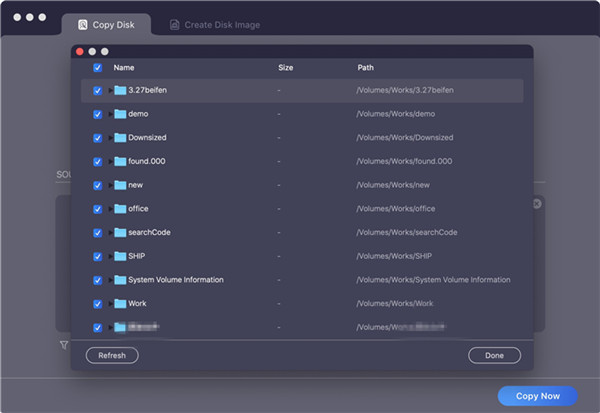Click the SHIP folder icon
Image resolution: width=600 pixels, height=413 pixels.
(x=120, y=256)
